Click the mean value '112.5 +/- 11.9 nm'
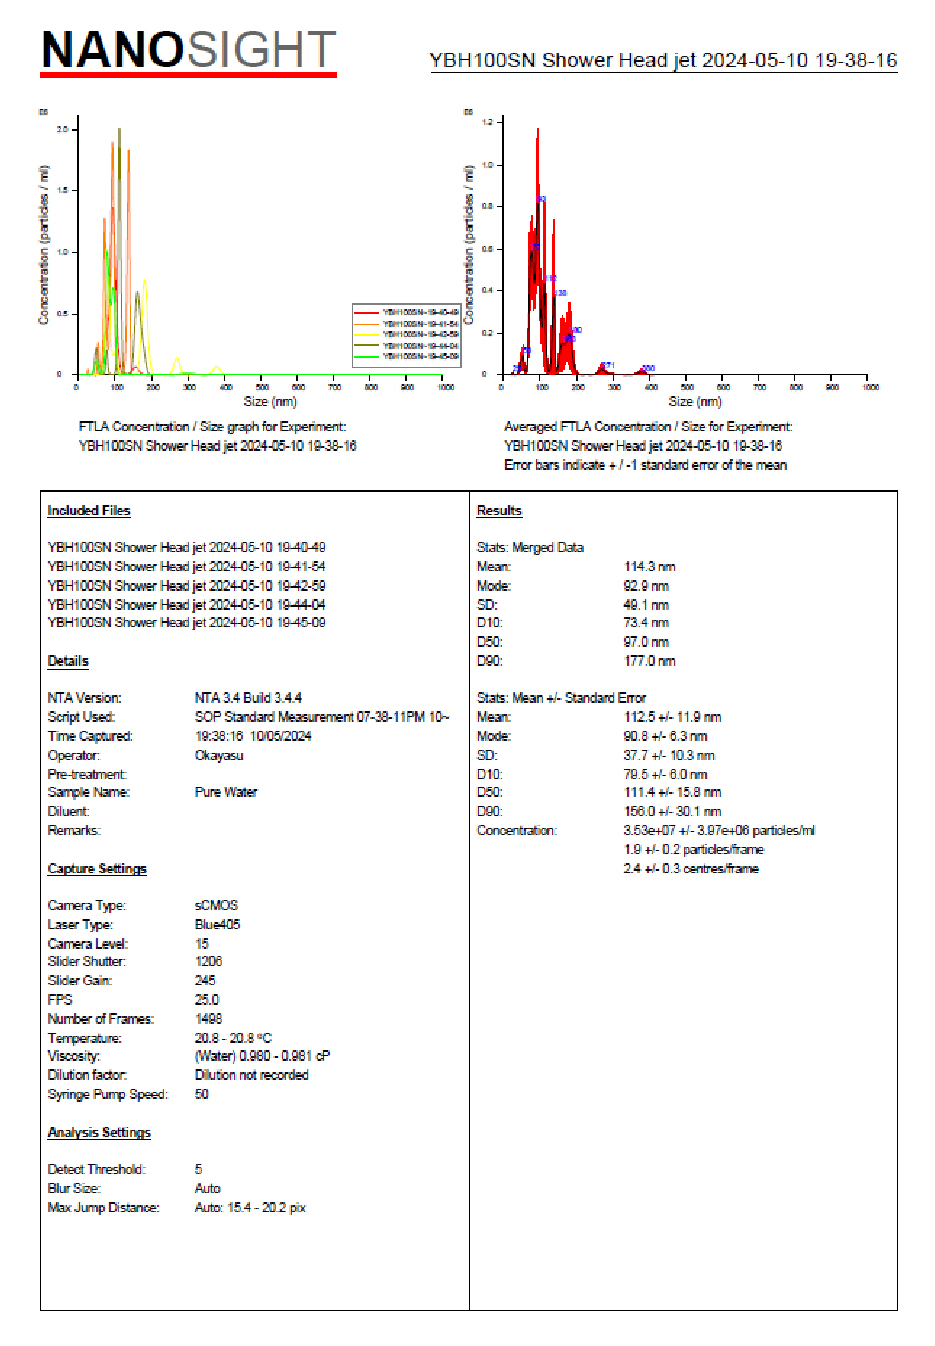Screen dimensions: 935x1346 click(672, 717)
